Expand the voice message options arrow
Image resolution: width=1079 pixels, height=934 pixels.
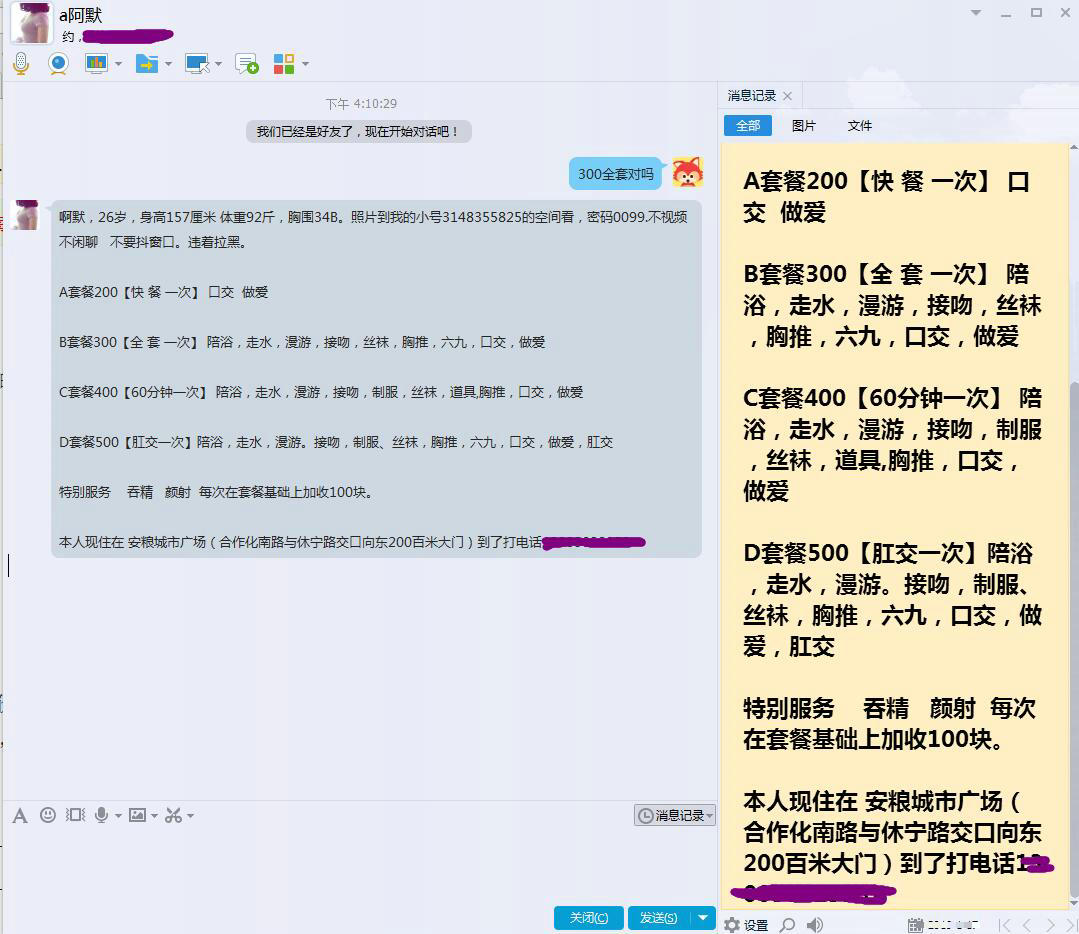pos(118,816)
